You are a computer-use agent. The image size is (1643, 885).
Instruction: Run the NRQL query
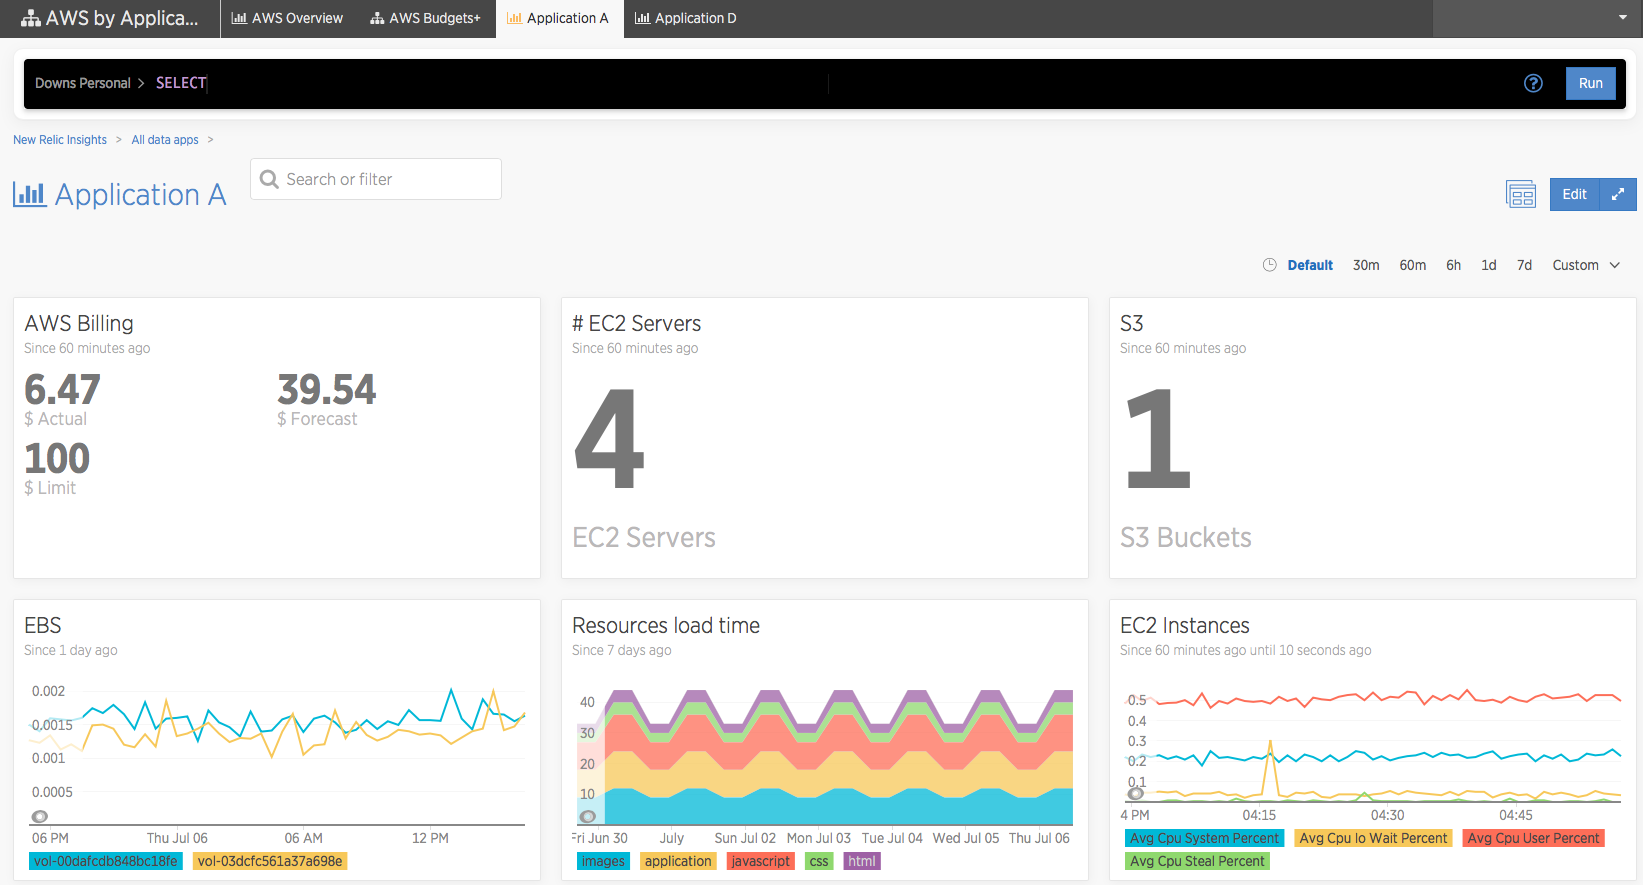(1590, 83)
